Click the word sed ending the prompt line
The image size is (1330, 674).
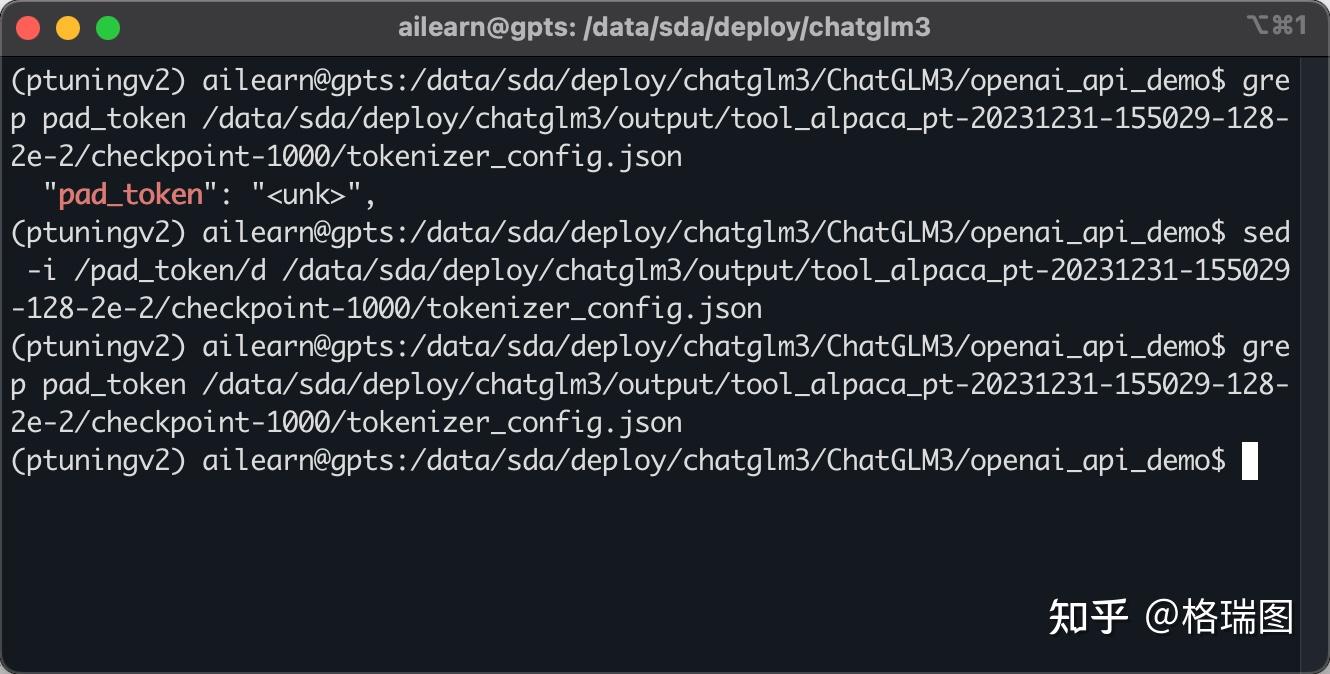click(x=1265, y=233)
